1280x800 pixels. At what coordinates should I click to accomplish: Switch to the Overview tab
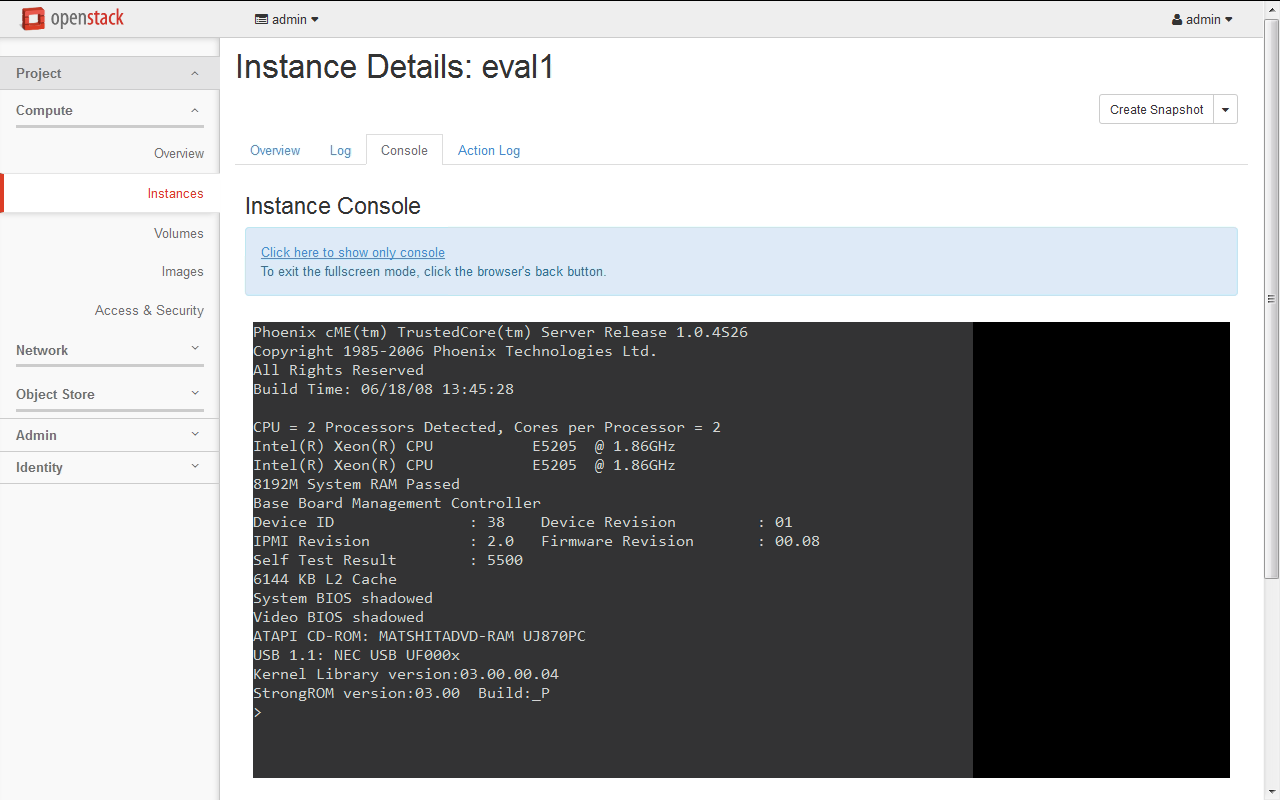click(275, 150)
